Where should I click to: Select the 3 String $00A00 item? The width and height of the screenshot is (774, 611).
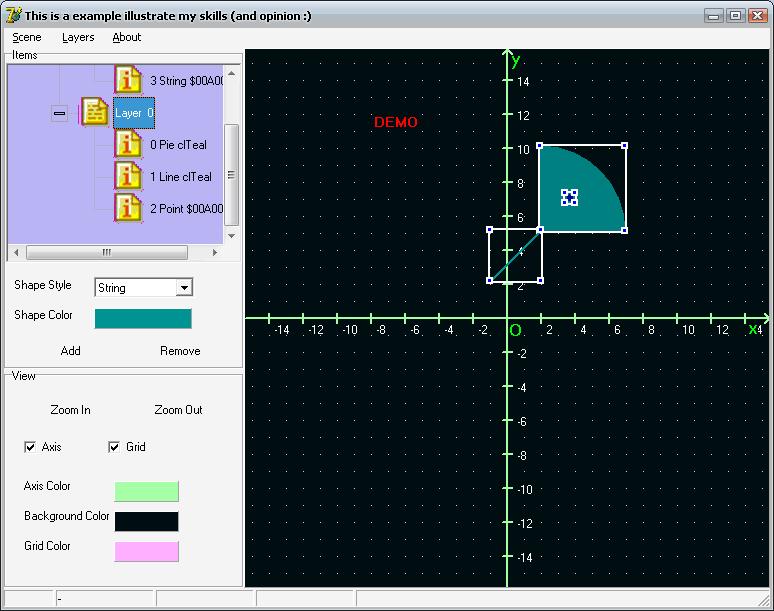[186, 81]
